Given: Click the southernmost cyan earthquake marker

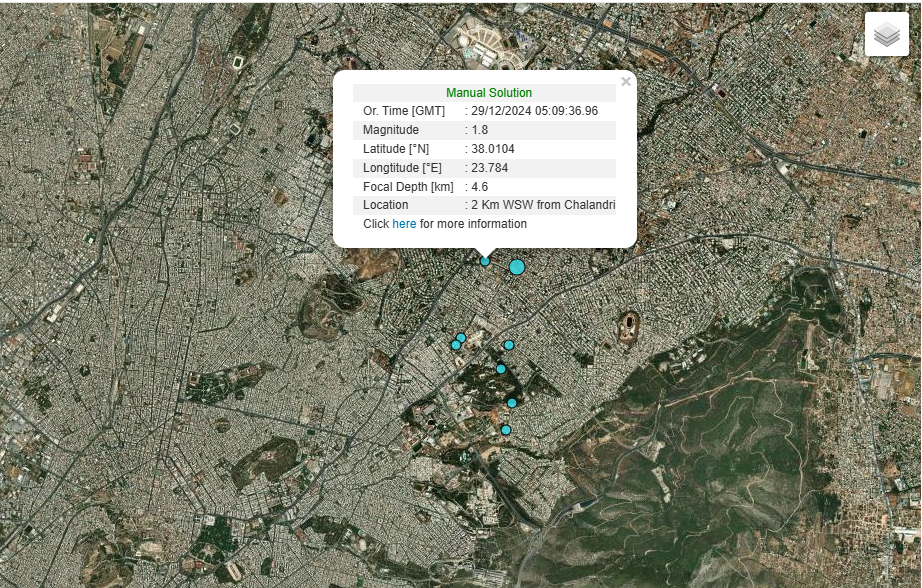Looking at the screenshot, I should 506,430.
